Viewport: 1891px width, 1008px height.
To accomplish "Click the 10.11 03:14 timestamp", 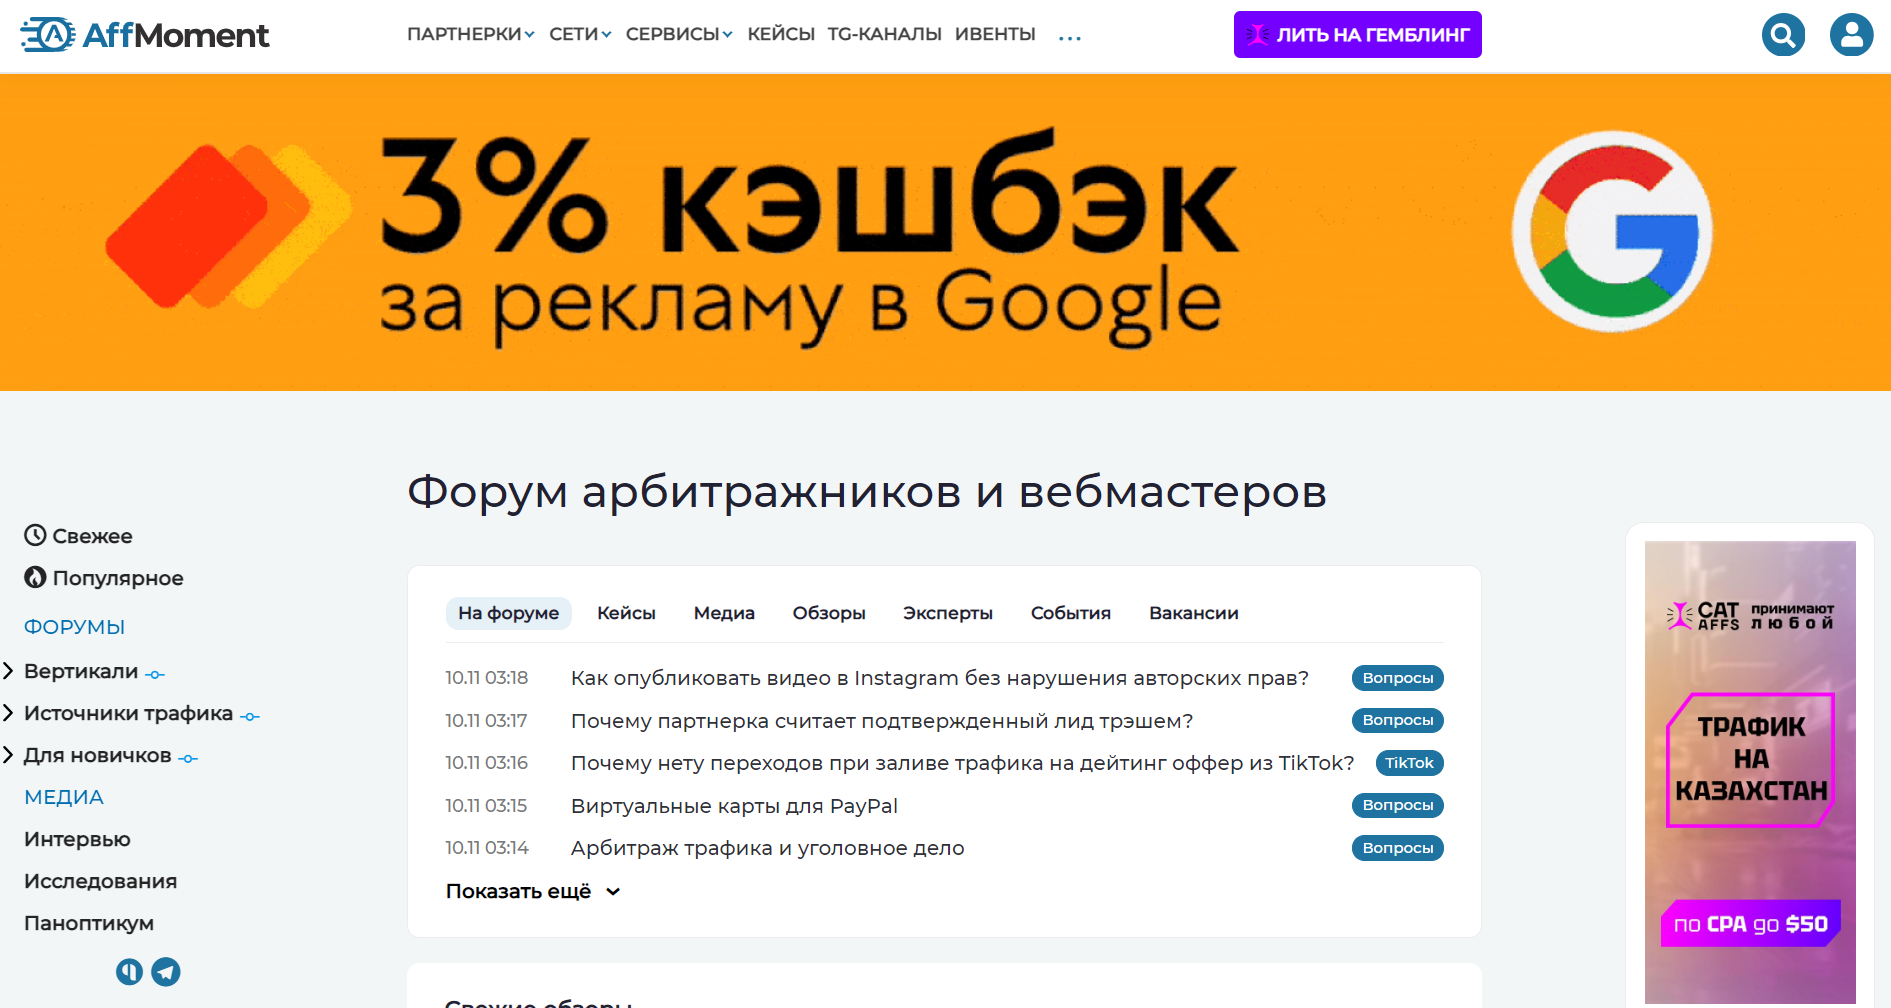I will [487, 848].
